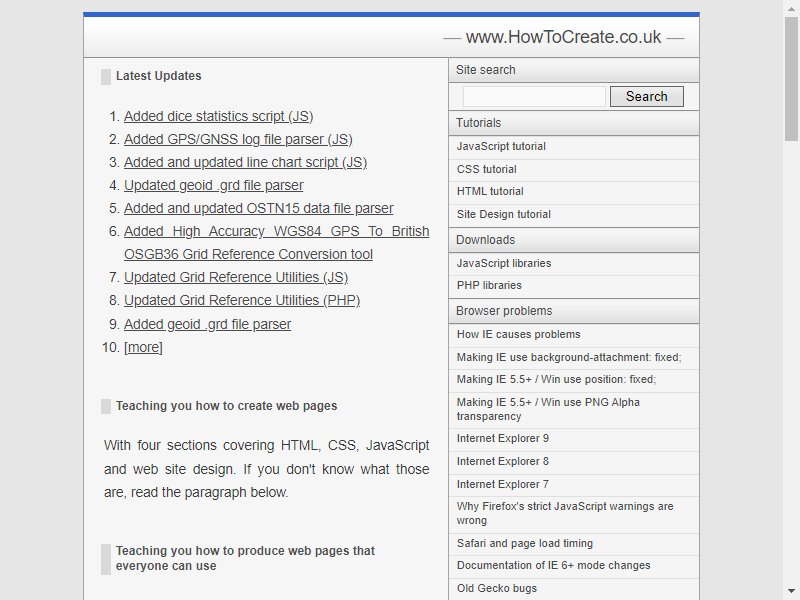800x600 pixels.
Task: Open 'Updated Grid Reference Utilities (PHP)'
Action: point(242,300)
